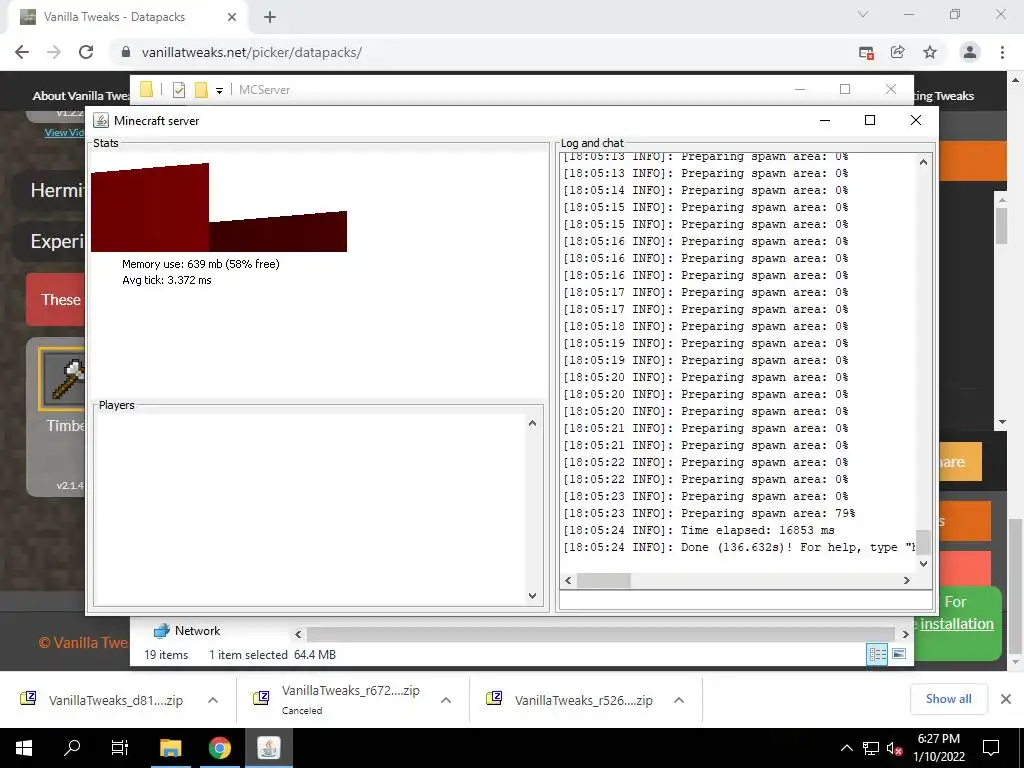Image resolution: width=1024 pixels, height=768 pixels.
Task: Bookmark this page with the star icon
Action: click(930, 52)
